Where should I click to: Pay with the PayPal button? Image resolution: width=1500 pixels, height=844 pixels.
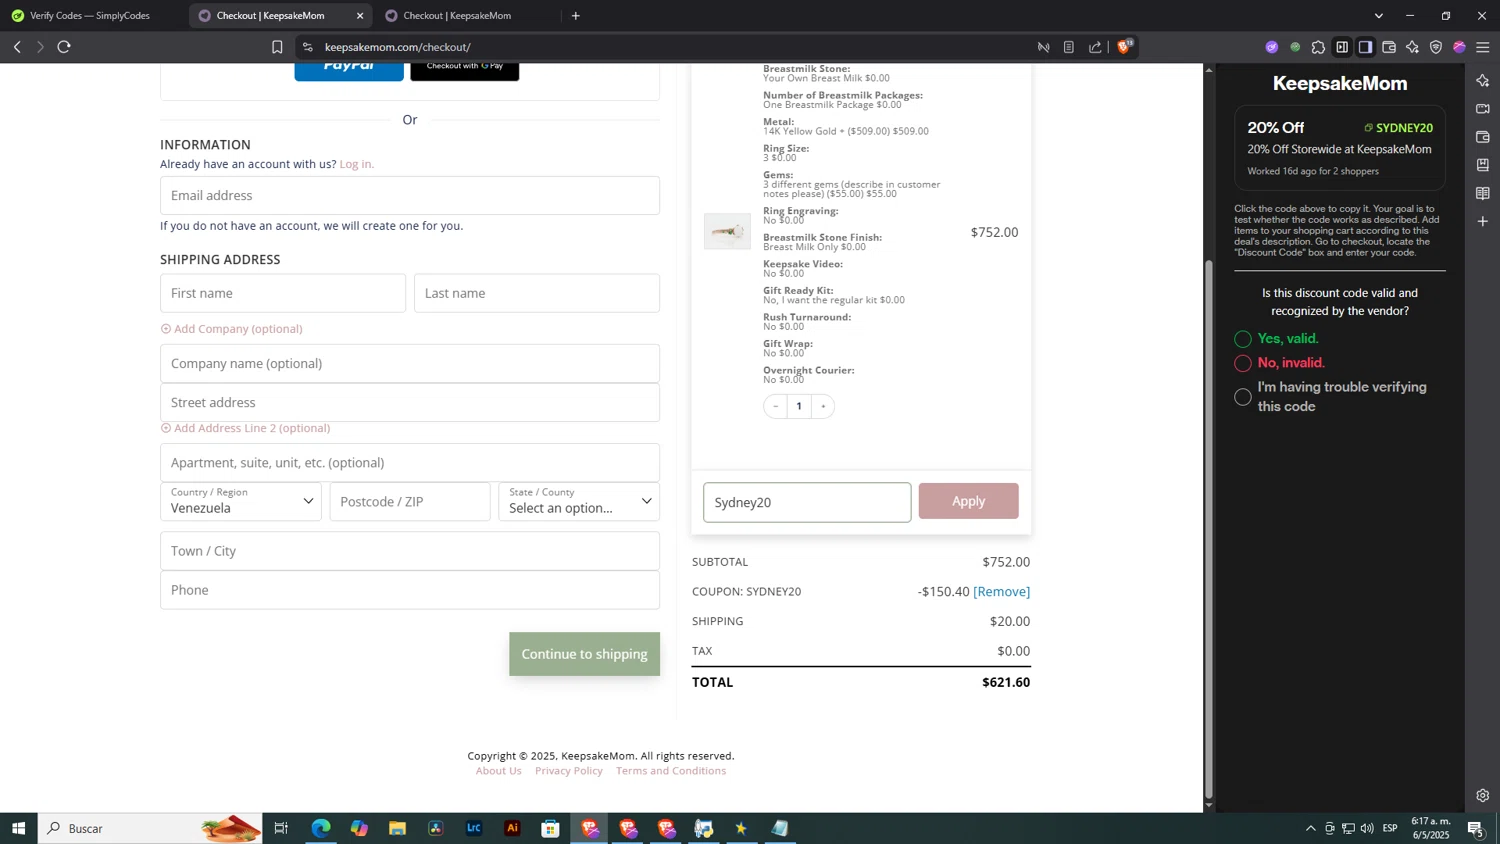[x=349, y=70]
